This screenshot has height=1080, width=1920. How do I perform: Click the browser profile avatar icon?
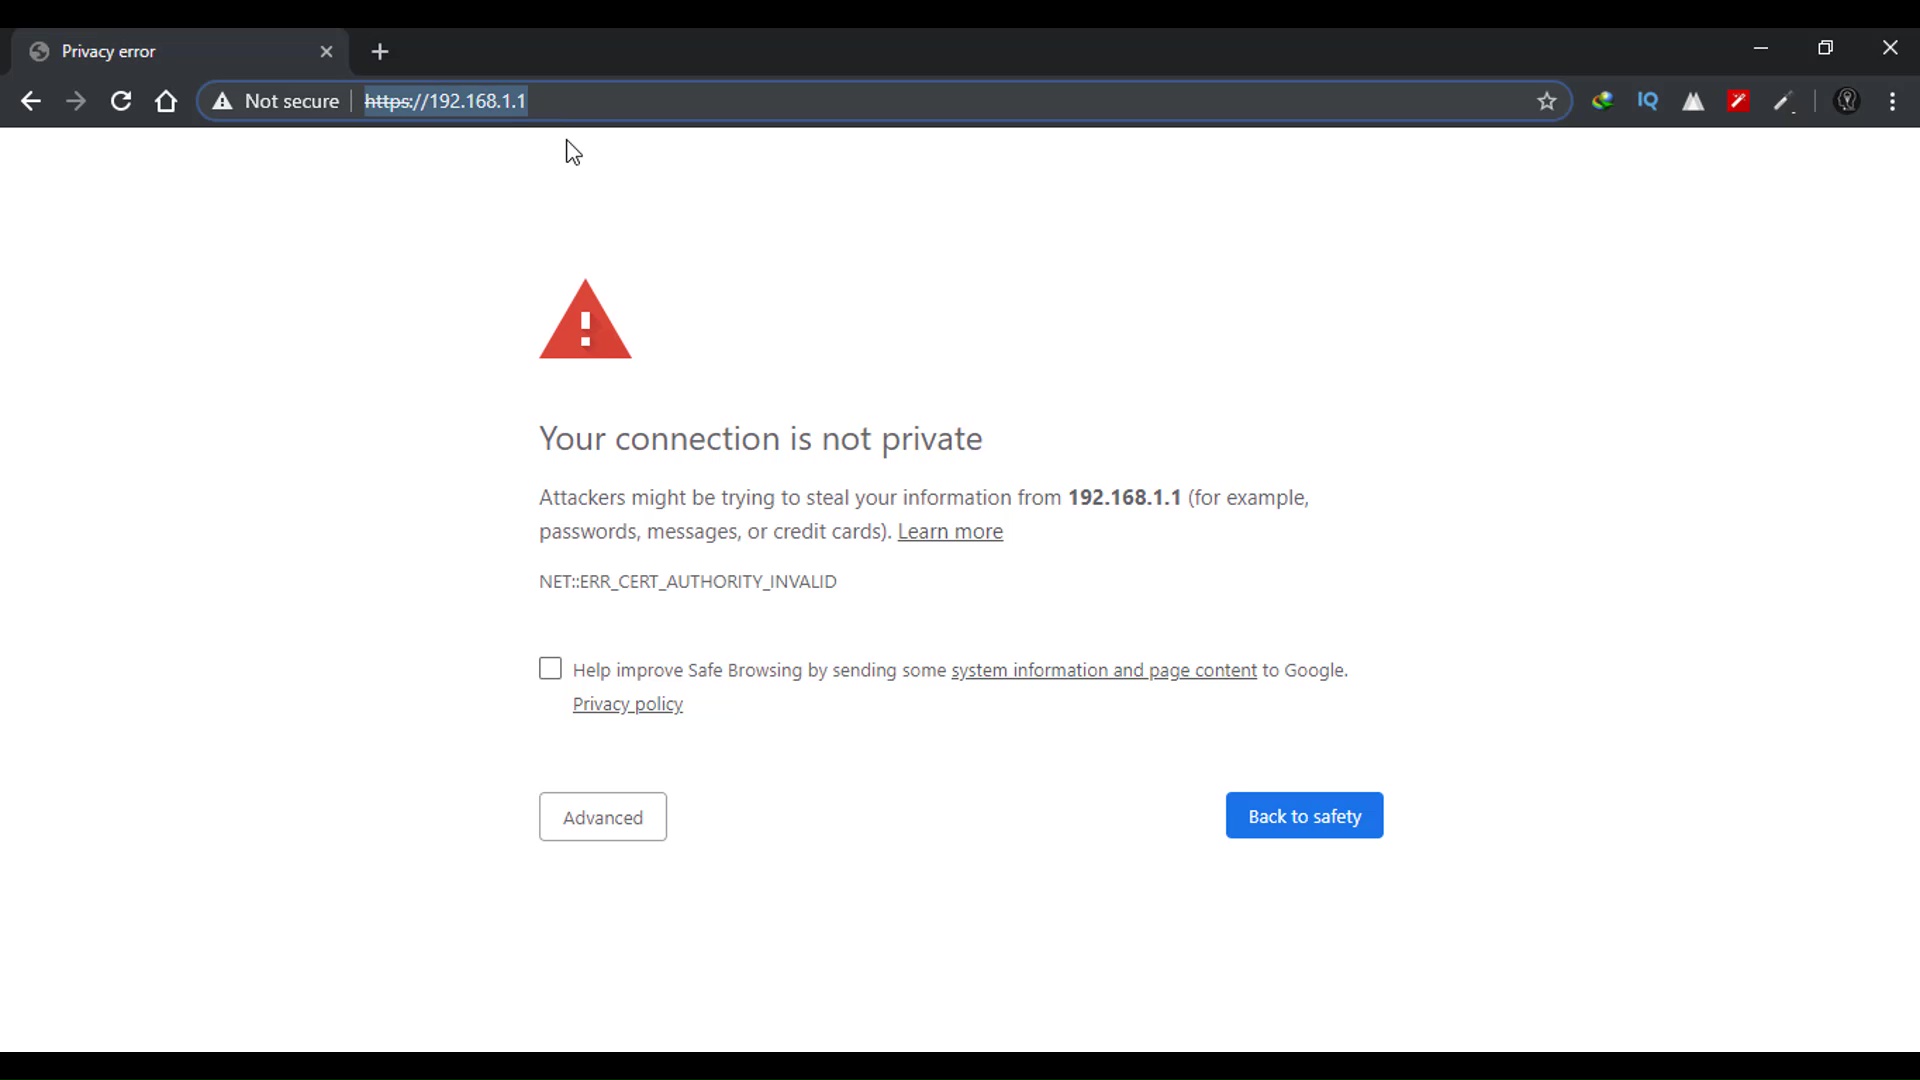1847,101
